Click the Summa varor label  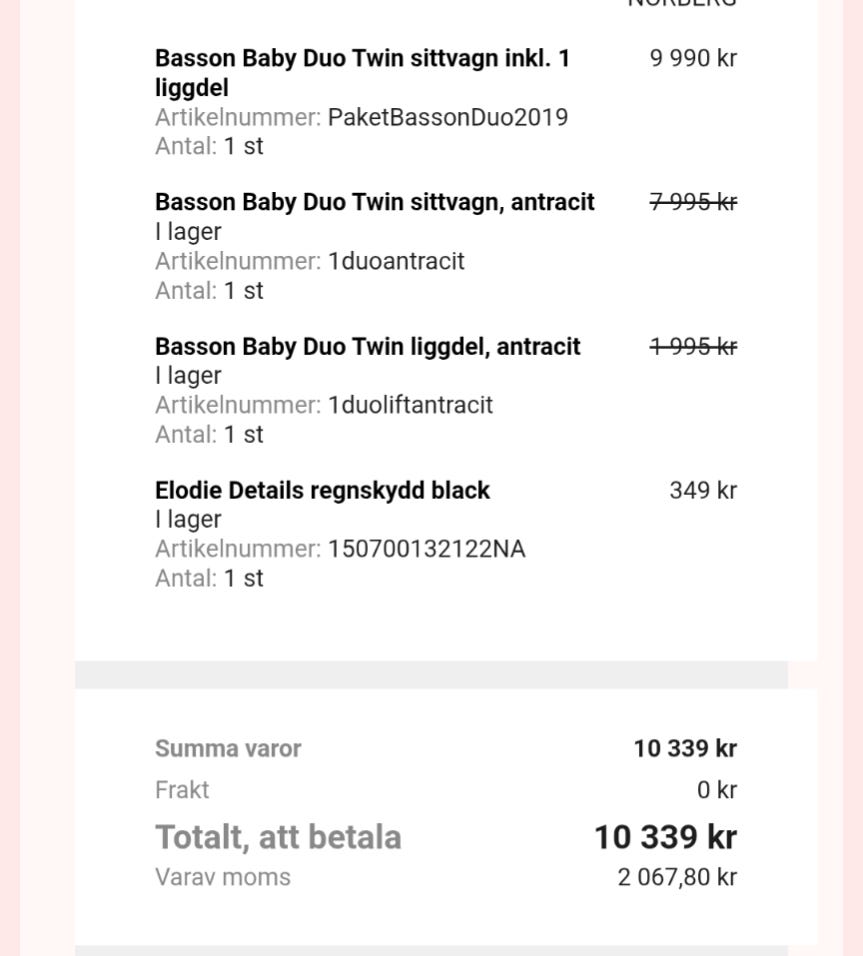228,748
